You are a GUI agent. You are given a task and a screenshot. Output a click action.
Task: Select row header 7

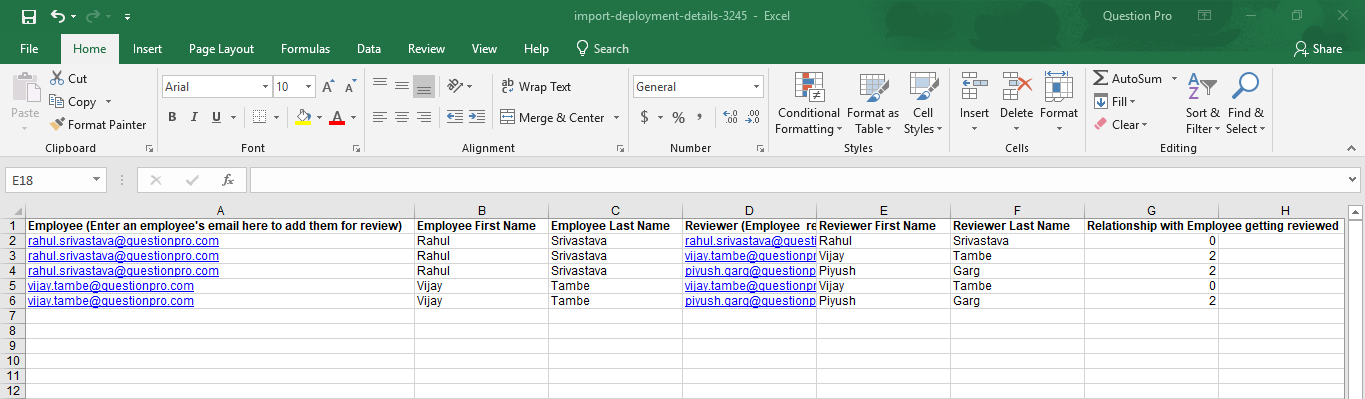[x=13, y=315]
